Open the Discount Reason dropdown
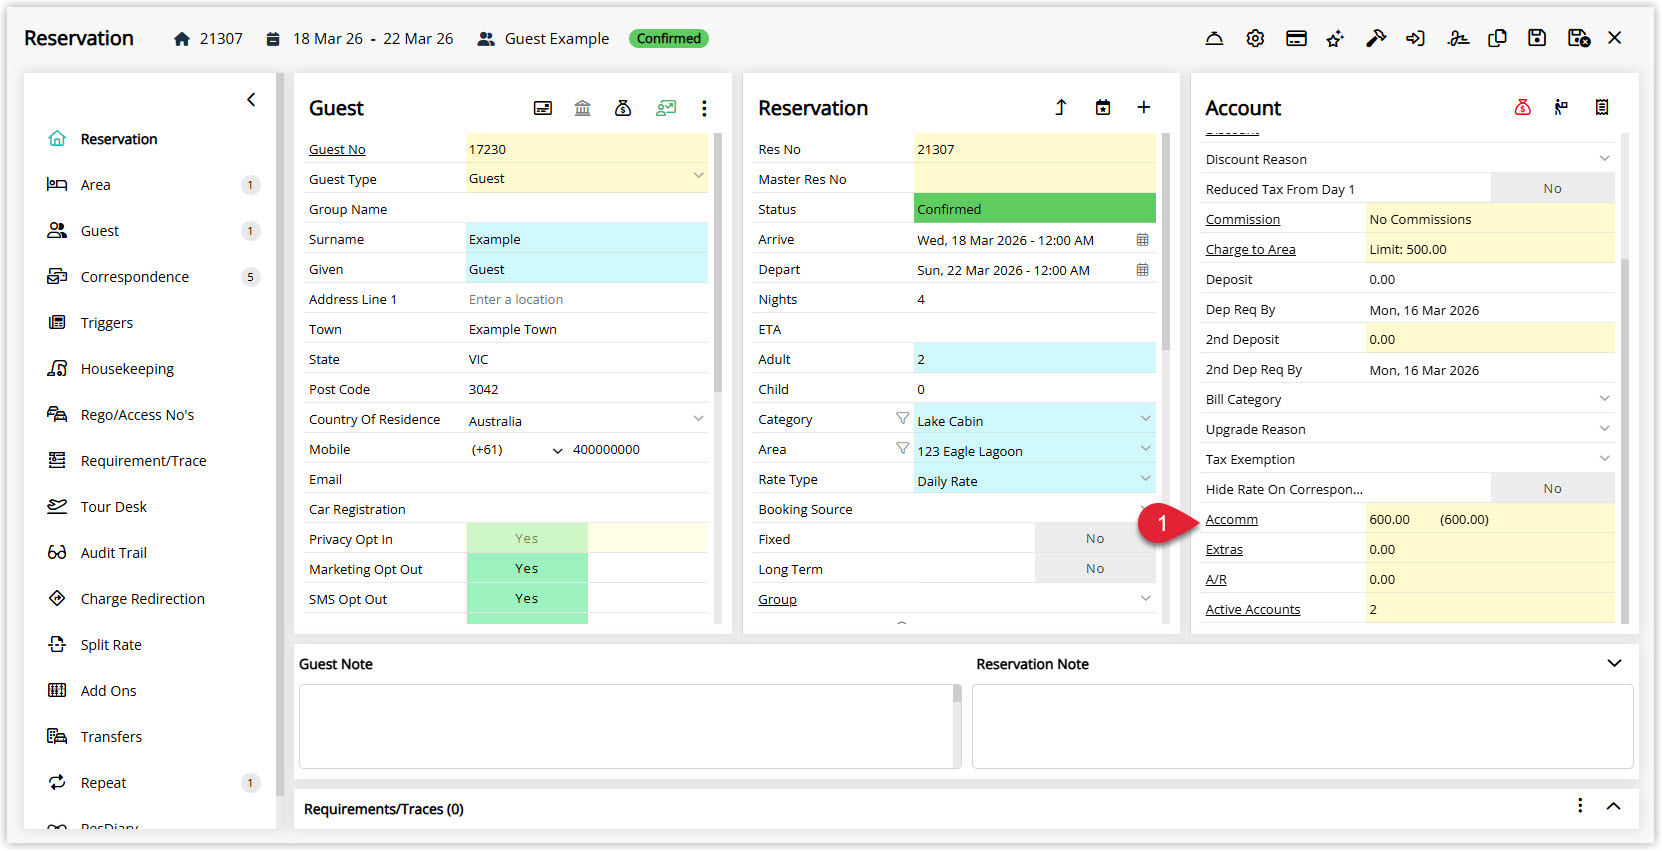The width and height of the screenshot is (1662, 851). tap(1604, 158)
